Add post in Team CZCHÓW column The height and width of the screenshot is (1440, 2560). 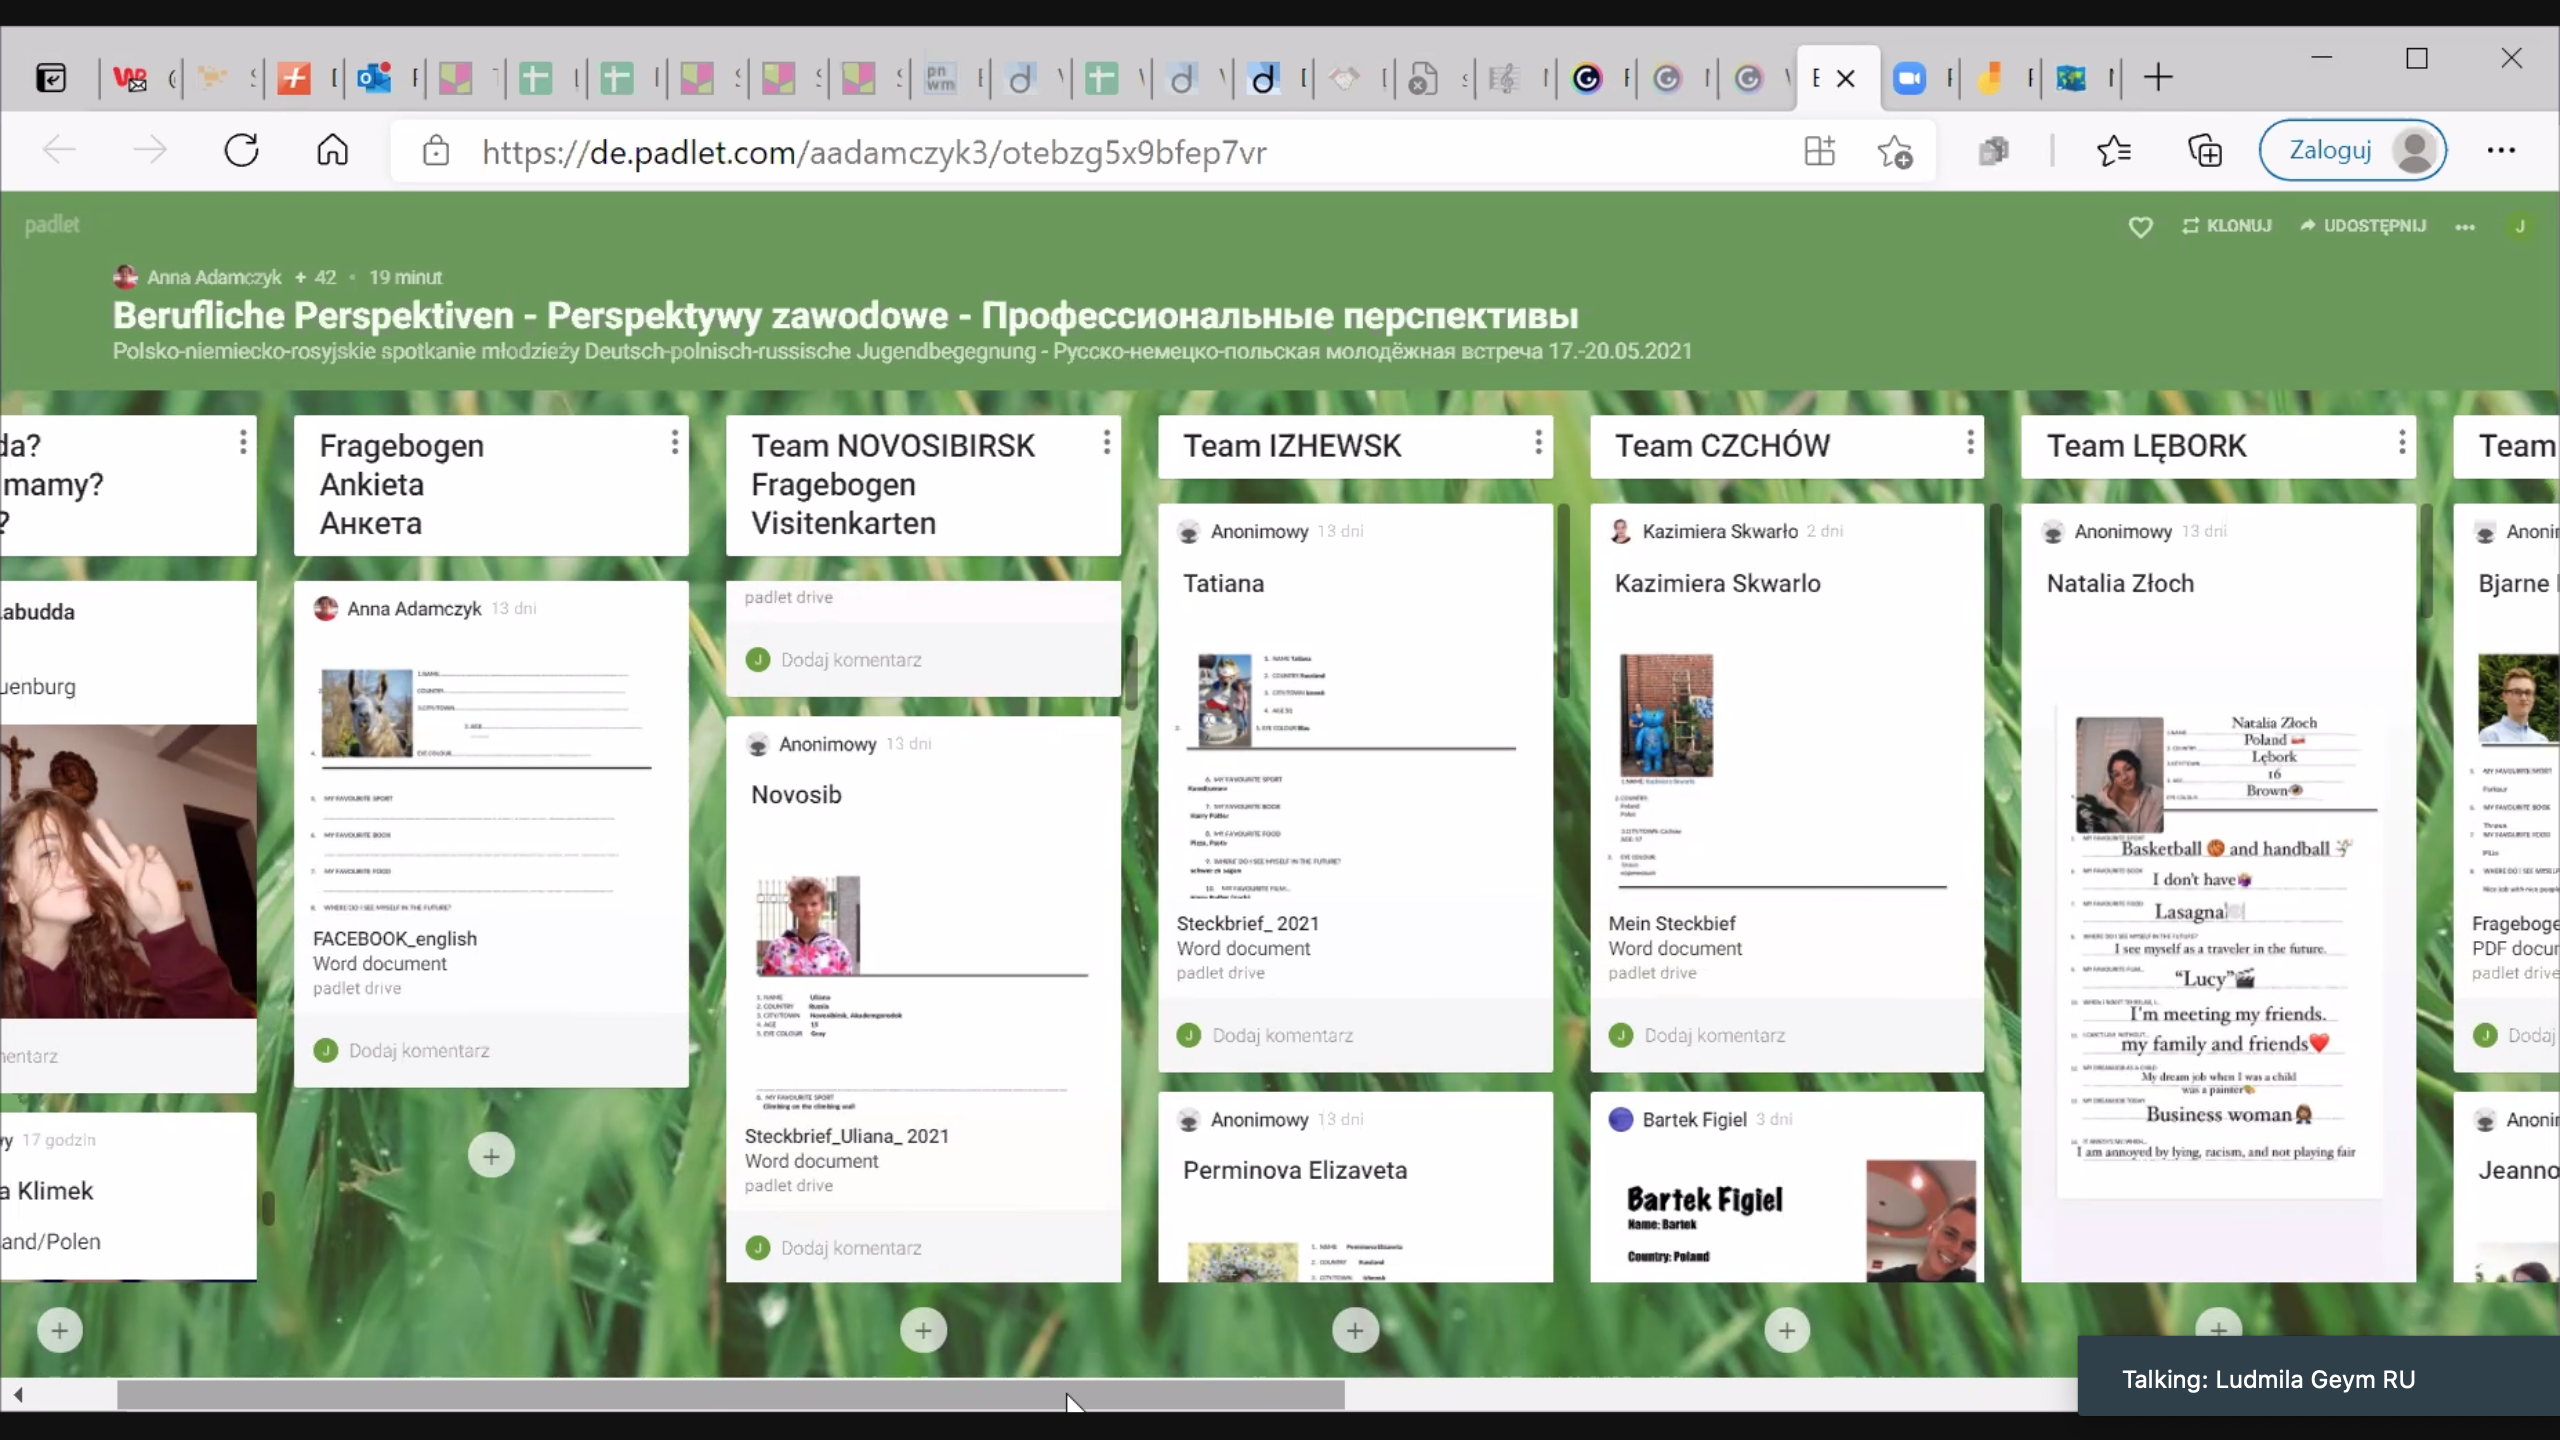[1787, 1330]
